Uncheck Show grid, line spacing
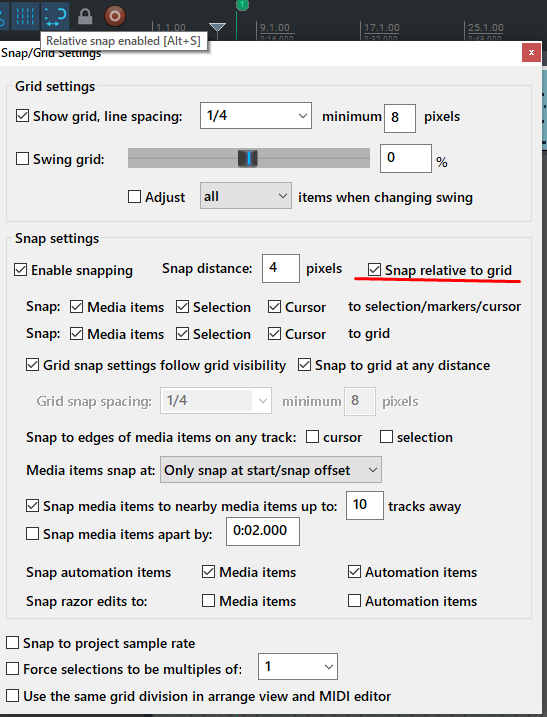The width and height of the screenshot is (547, 717). 22,116
